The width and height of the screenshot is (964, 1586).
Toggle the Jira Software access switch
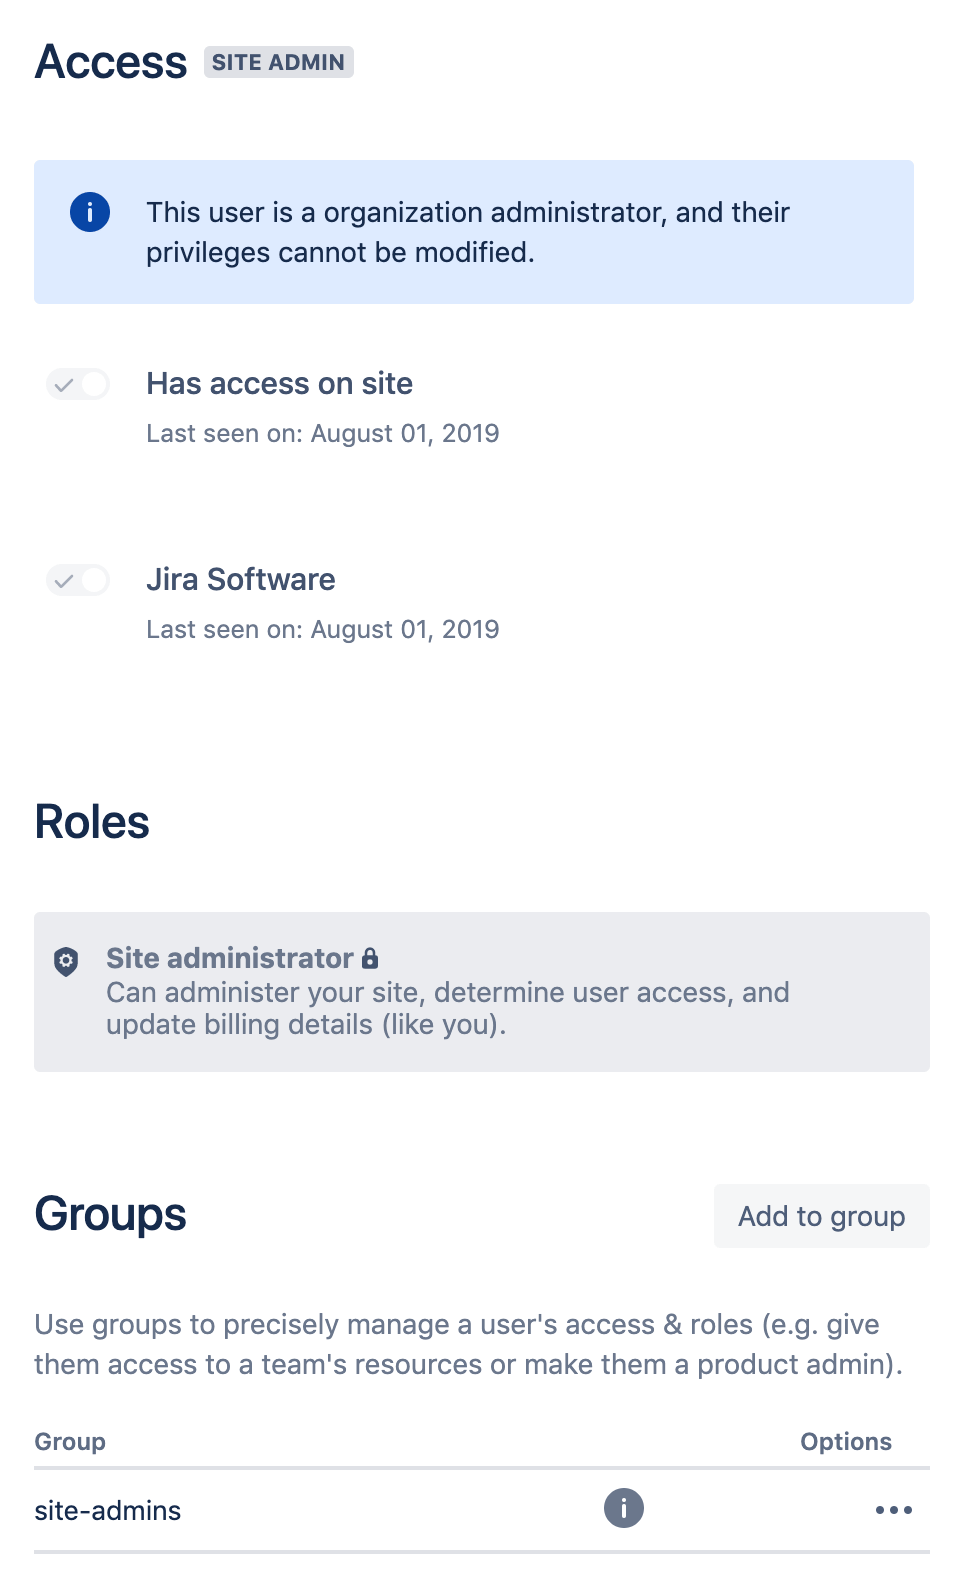coord(78,580)
